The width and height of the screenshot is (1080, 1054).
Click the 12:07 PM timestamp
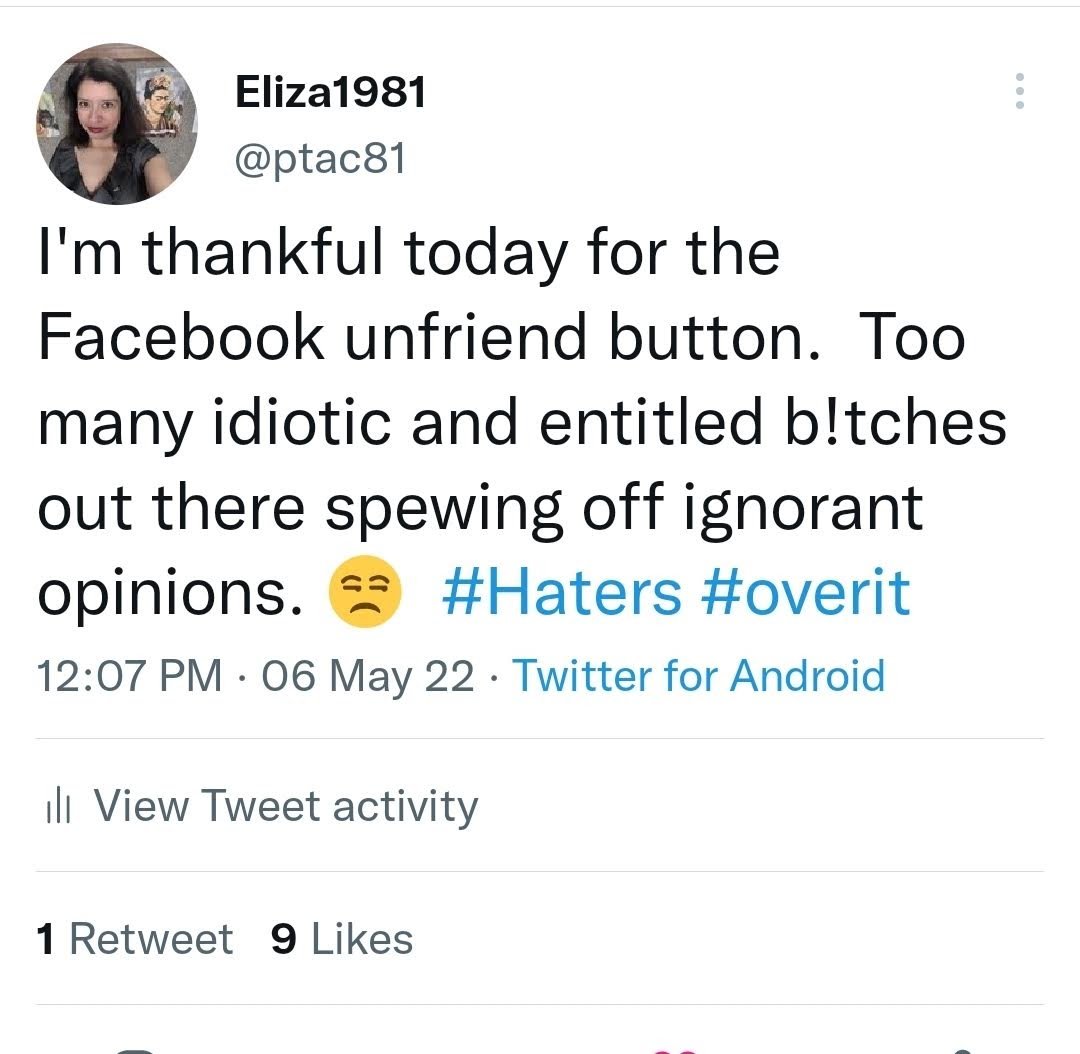point(130,676)
